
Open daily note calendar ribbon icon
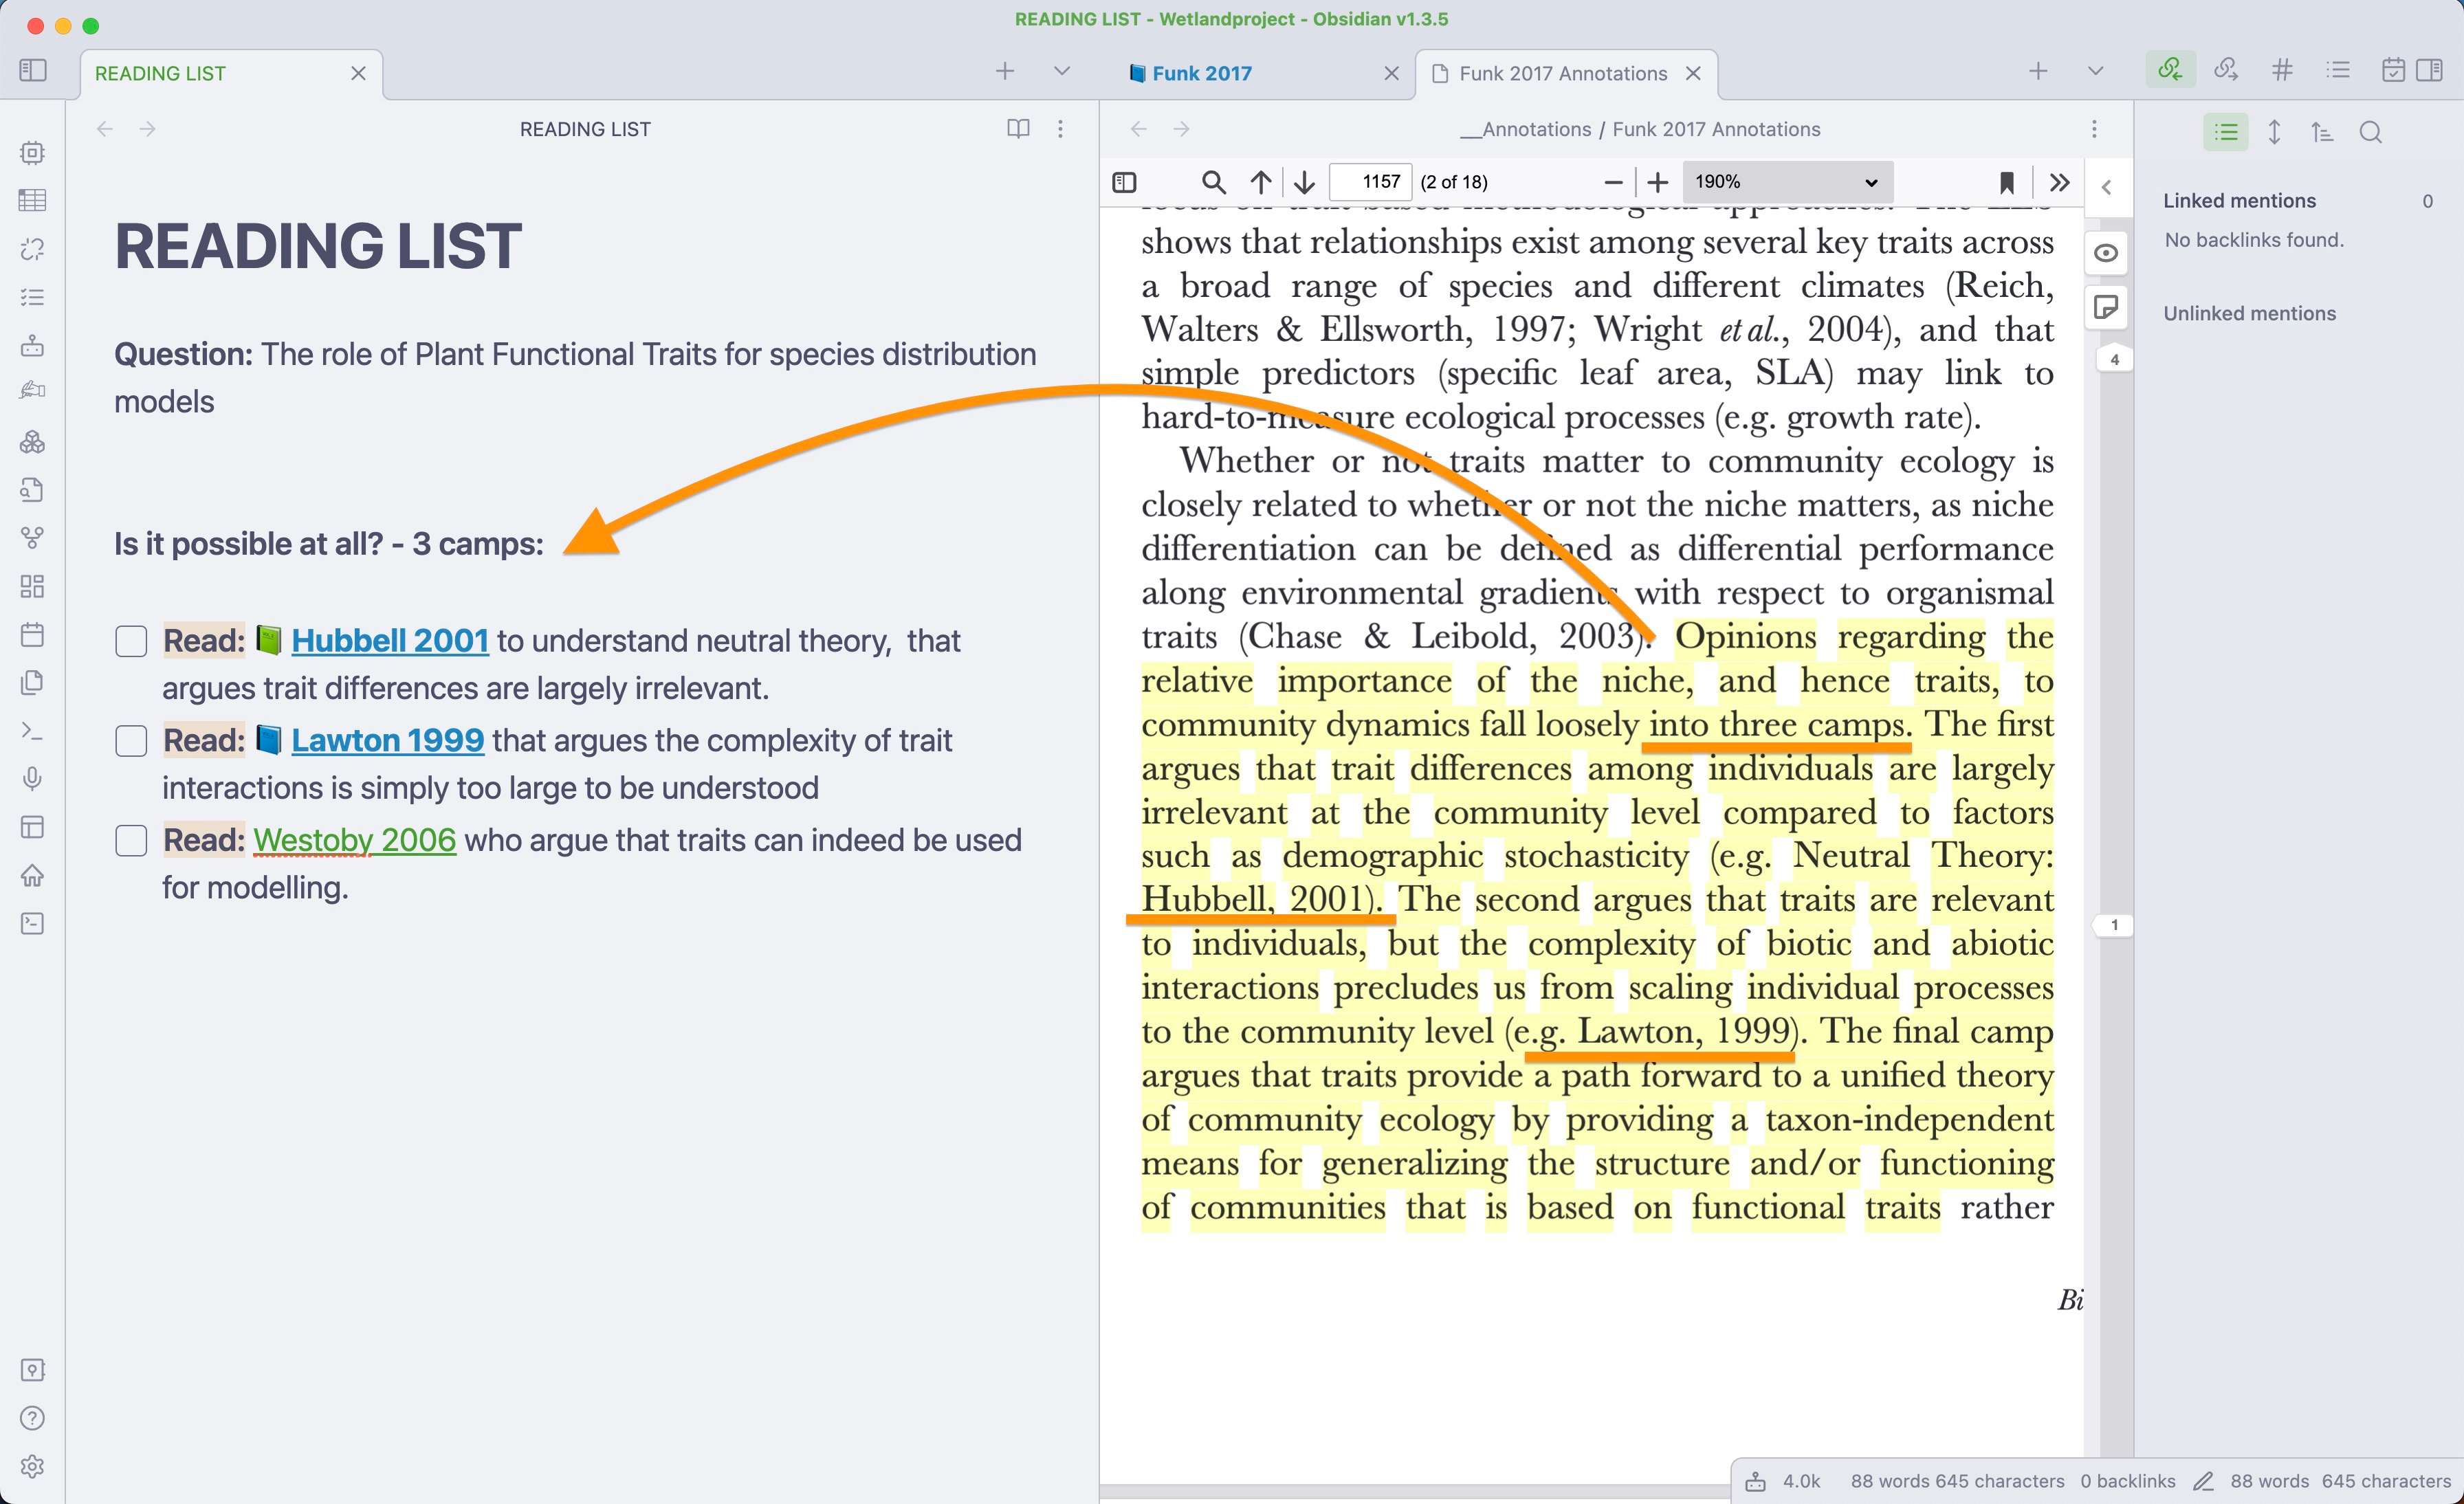click(32, 635)
